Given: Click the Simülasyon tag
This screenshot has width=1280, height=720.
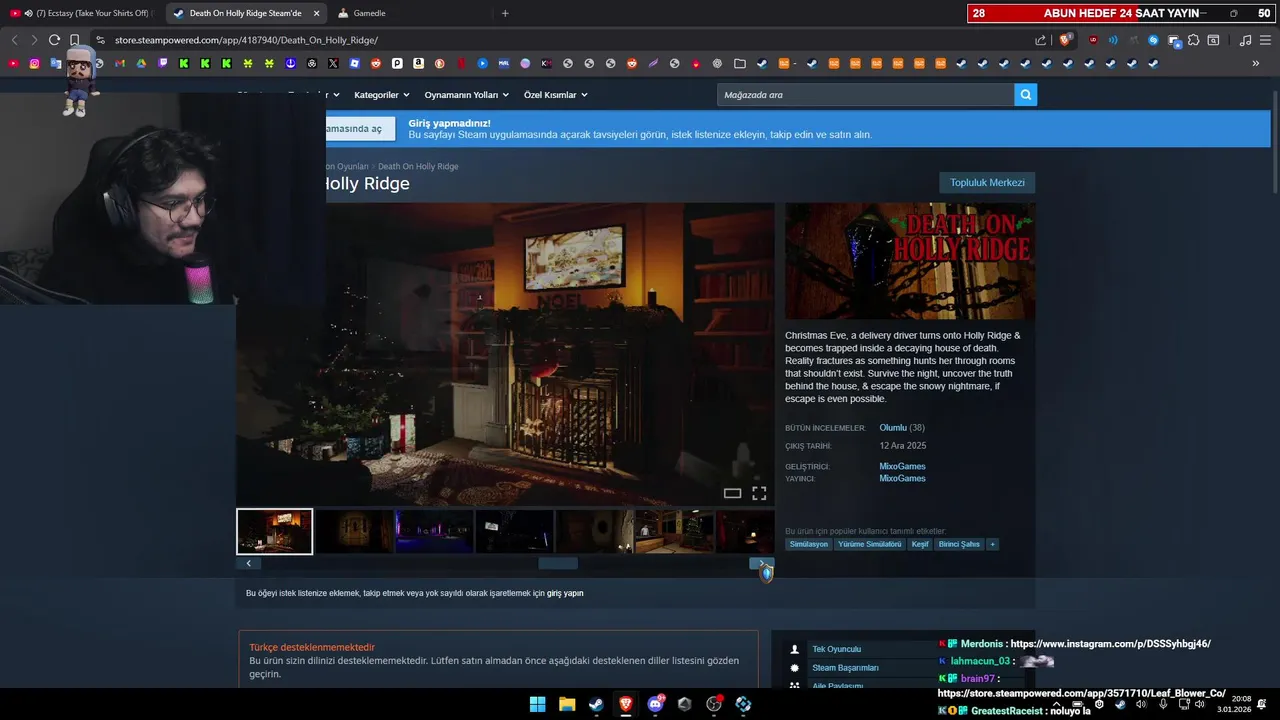Looking at the screenshot, I should click(x=809, y=544).
